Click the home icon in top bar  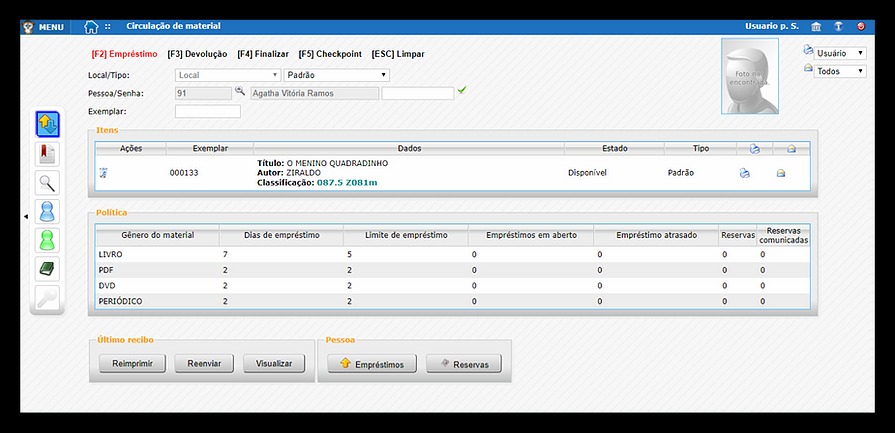pos(92,26)
